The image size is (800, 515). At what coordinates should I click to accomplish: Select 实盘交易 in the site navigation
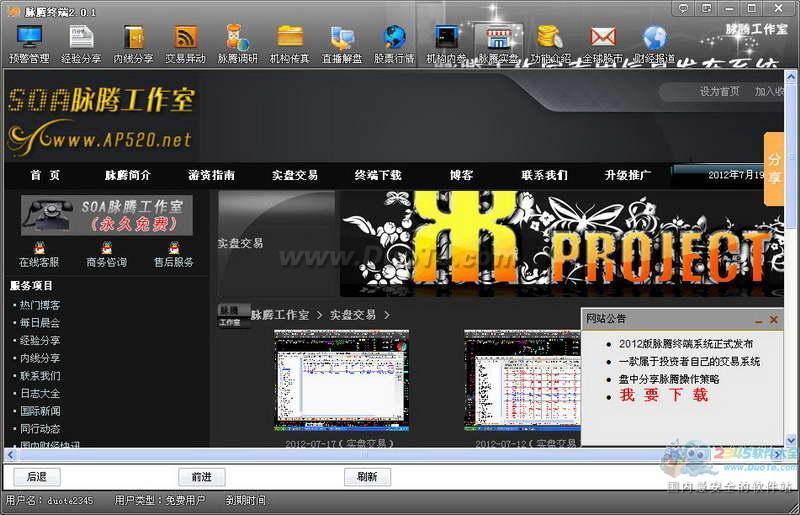click(295, 175)
